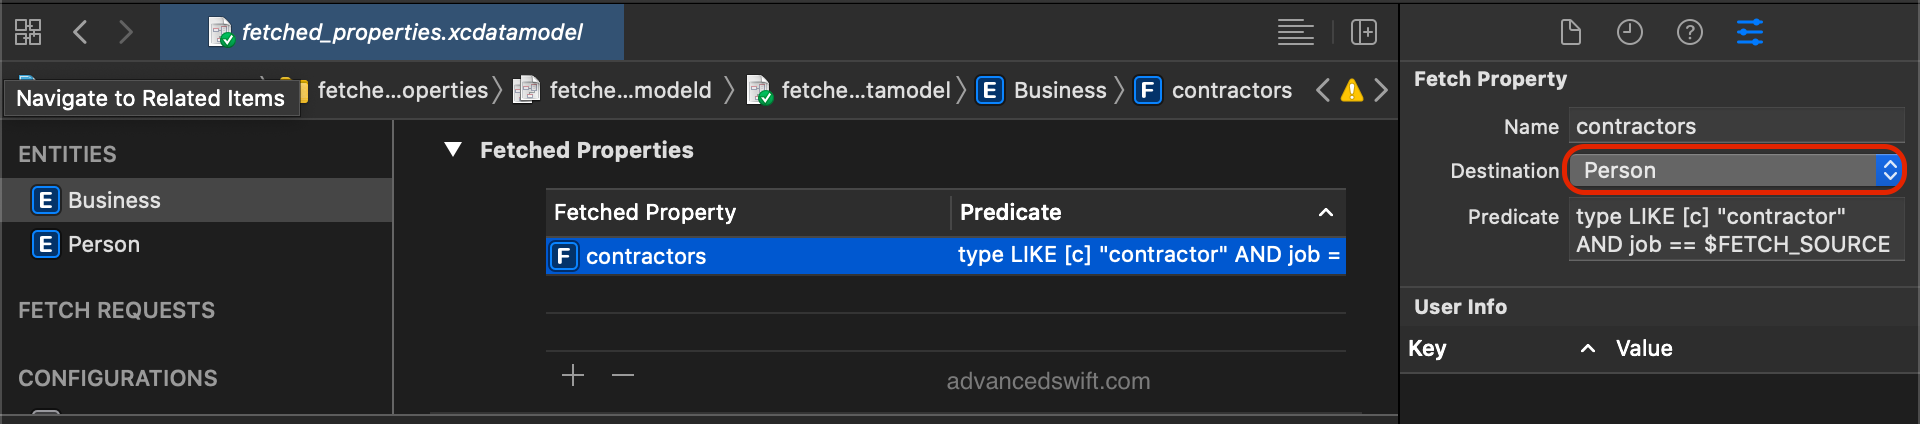This screenshot has height=424, width=1920.
Task: Add an editor pane on right
Action: point(1364,32)
